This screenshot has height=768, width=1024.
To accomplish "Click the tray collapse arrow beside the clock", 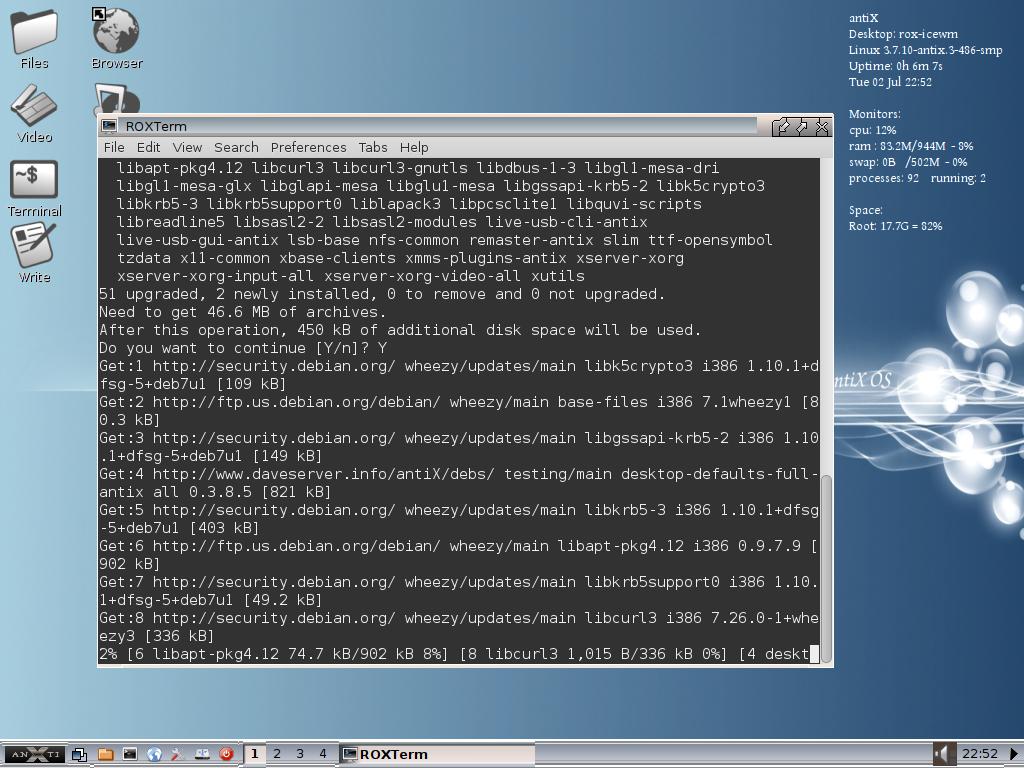I will pyautogui.click(x=1015, y=754).
